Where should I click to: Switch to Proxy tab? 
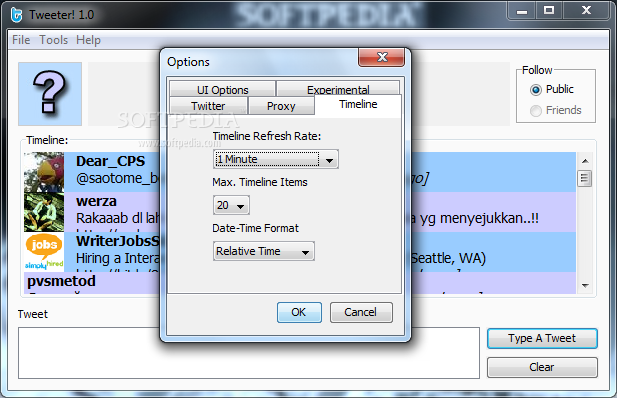(x=281, y=106)
